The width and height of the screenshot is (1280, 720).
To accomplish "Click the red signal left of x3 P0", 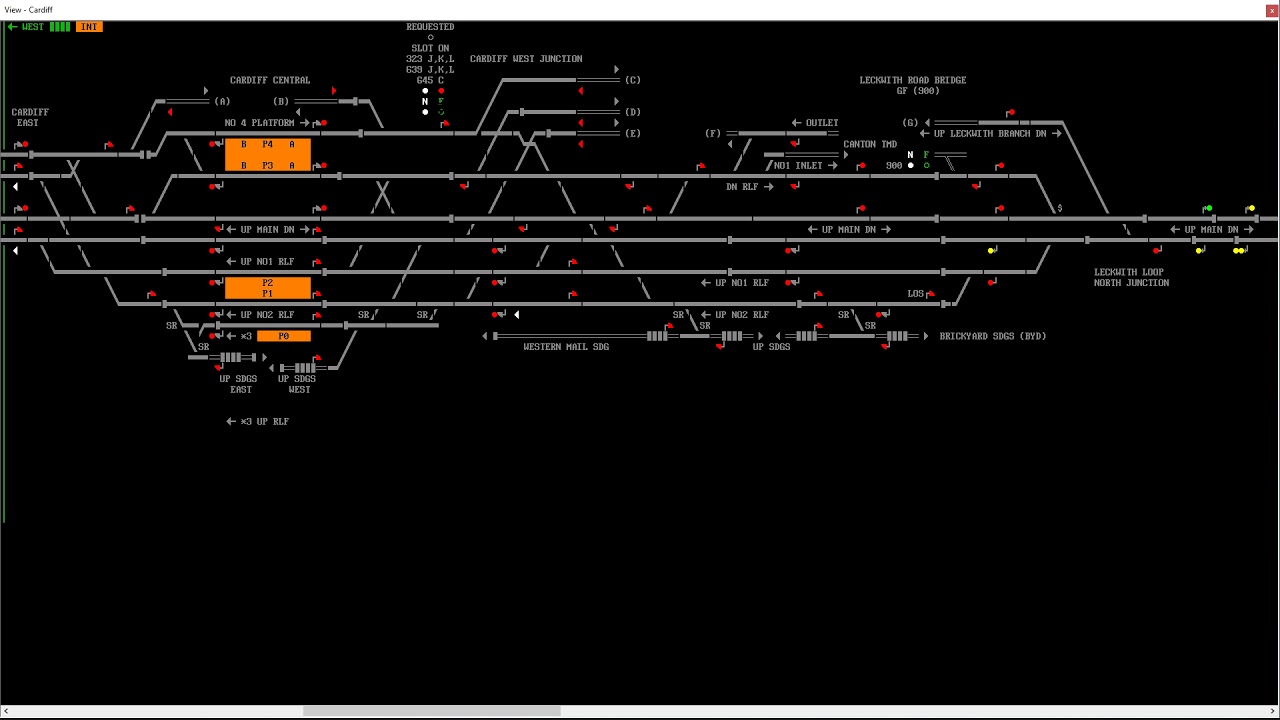I will 216,336.
